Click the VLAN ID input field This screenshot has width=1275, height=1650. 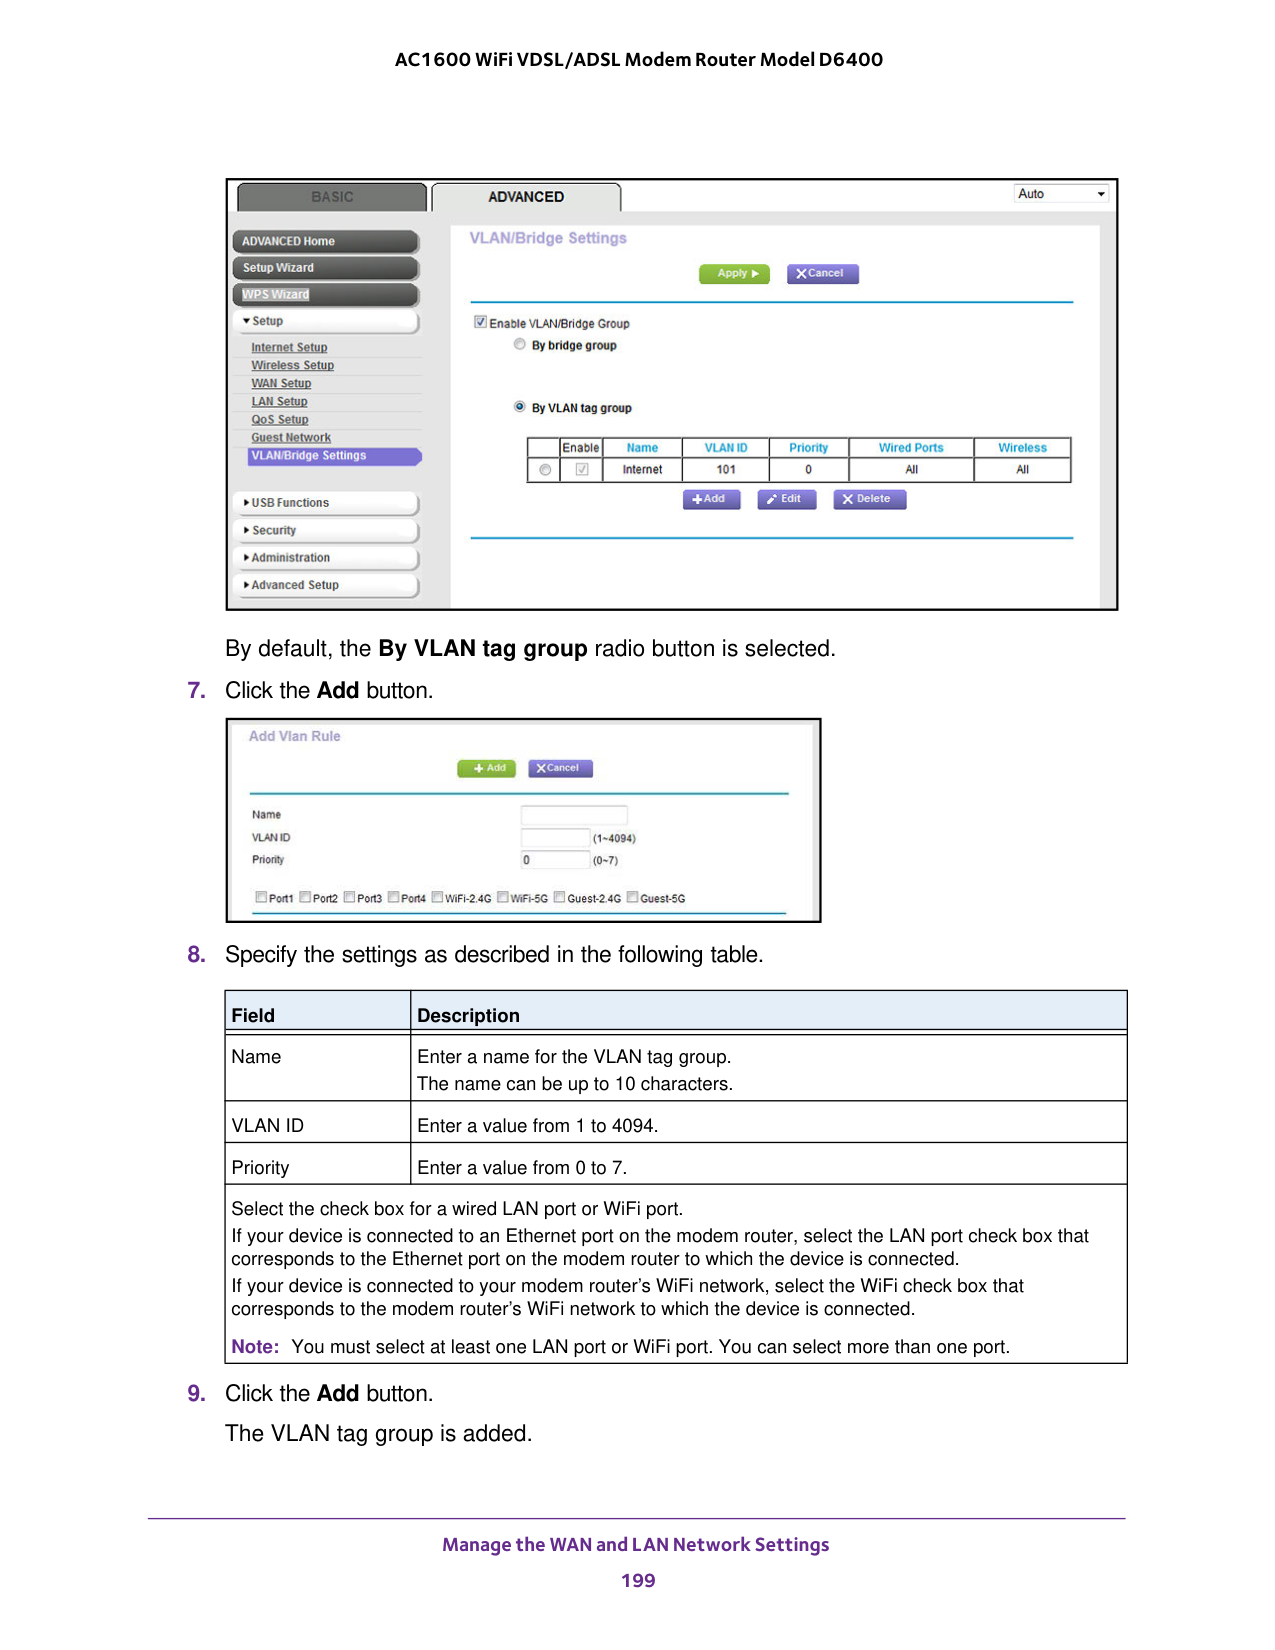pos(555,838)
